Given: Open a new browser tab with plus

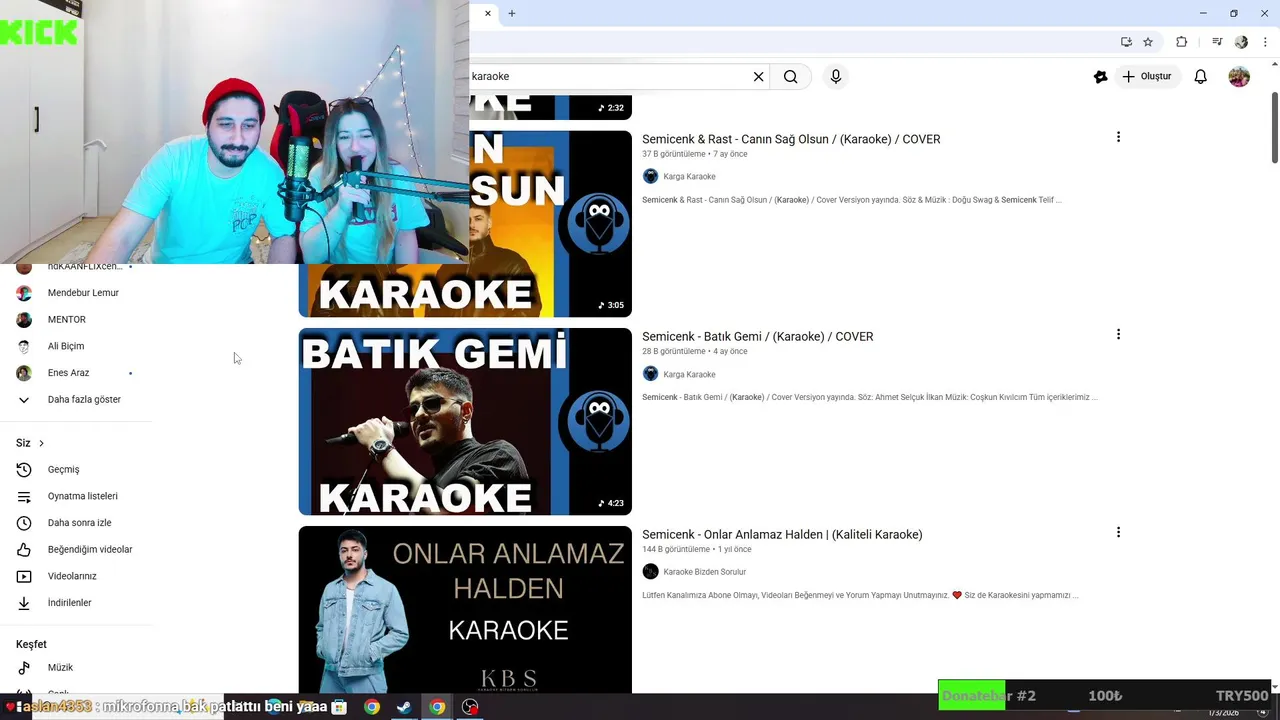Looking at the screenshot, I should pyautogui.click(x=512, y=13).
